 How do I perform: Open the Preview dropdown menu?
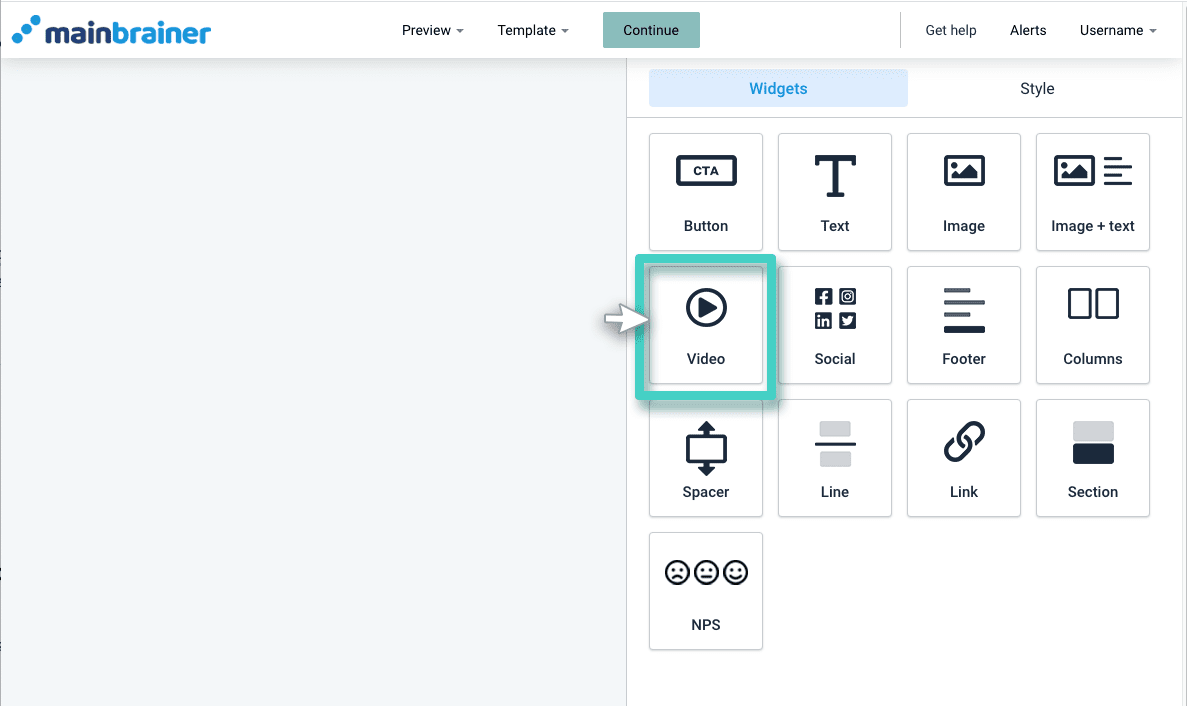[432, 30]
